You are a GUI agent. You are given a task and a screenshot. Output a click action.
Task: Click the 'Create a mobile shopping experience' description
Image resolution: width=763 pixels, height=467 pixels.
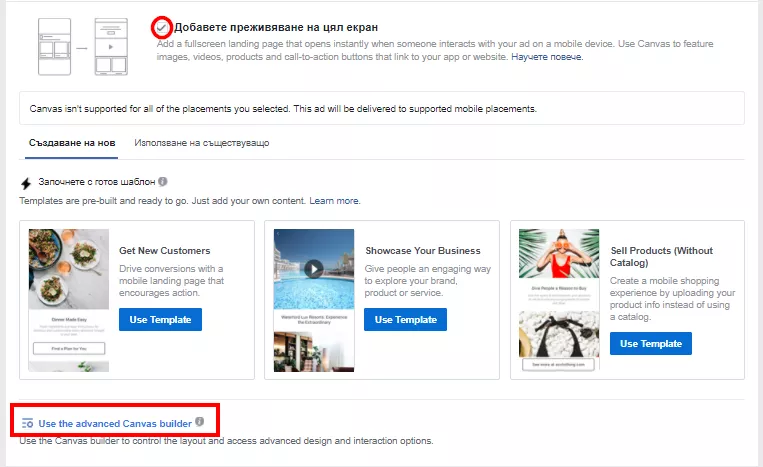pos(672,299)
